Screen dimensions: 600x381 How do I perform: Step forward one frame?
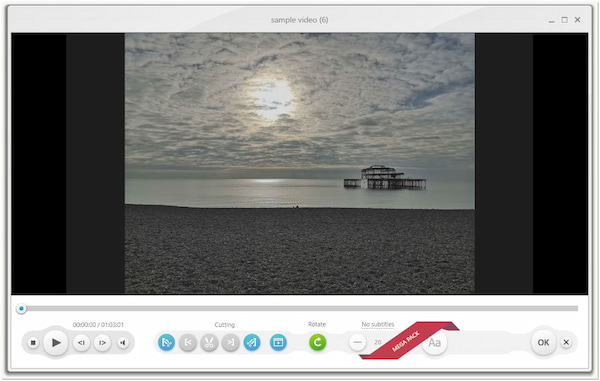tap(102, 342)
